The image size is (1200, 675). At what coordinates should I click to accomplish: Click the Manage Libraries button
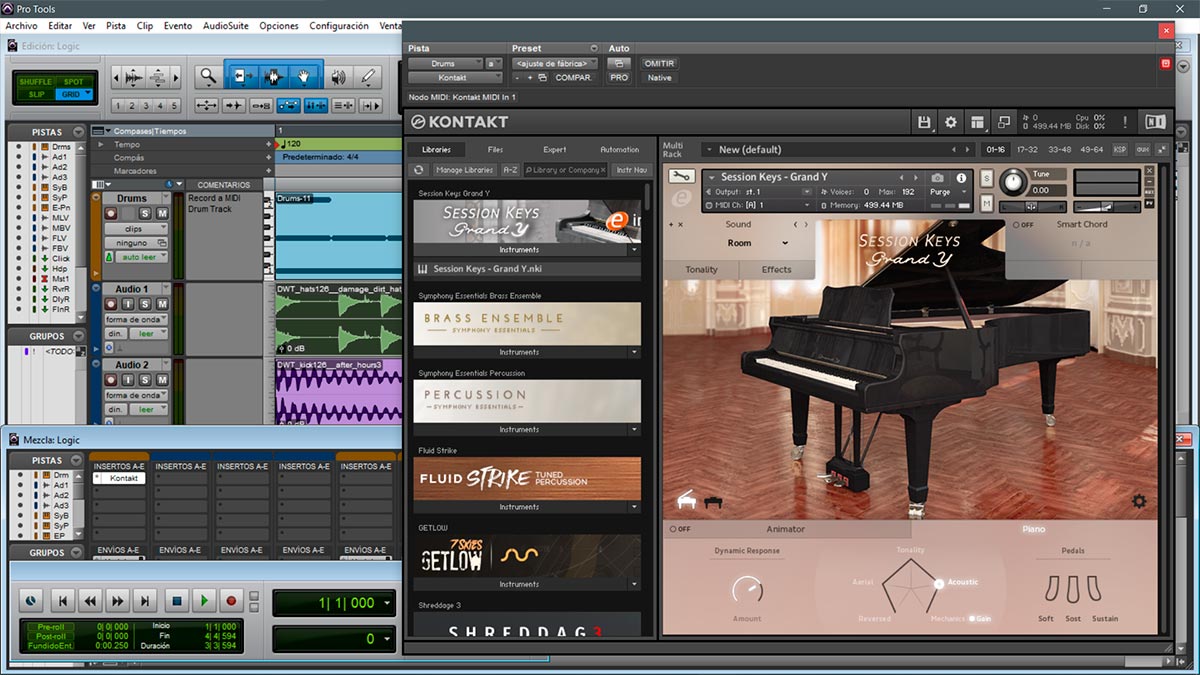(x=465, y=170)
